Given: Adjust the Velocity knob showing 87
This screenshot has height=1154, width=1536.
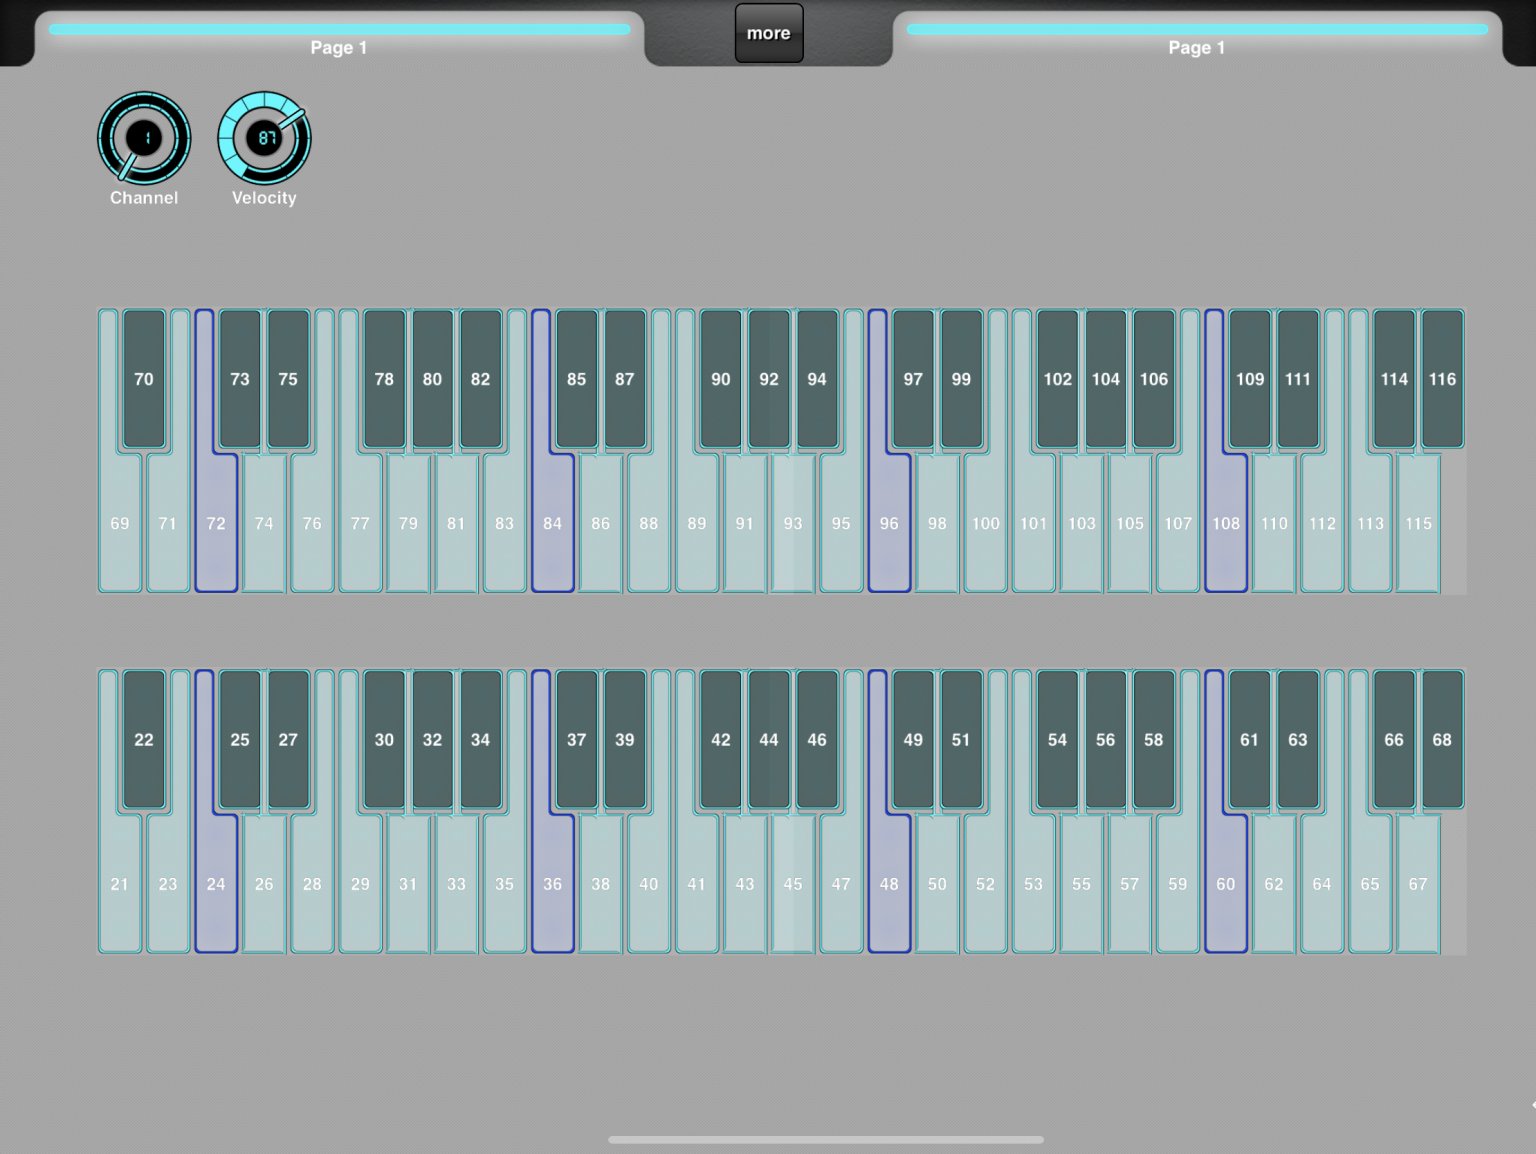Looking at the screenshot, I should pyautogui.click(x=264, y=138).
